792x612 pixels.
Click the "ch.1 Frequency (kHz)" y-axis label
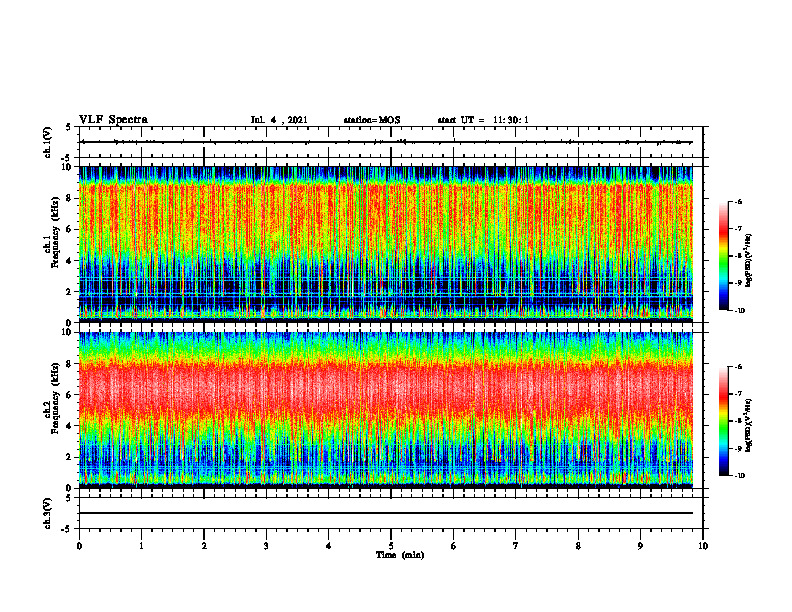pyautogui.click(x=52, y=232)
